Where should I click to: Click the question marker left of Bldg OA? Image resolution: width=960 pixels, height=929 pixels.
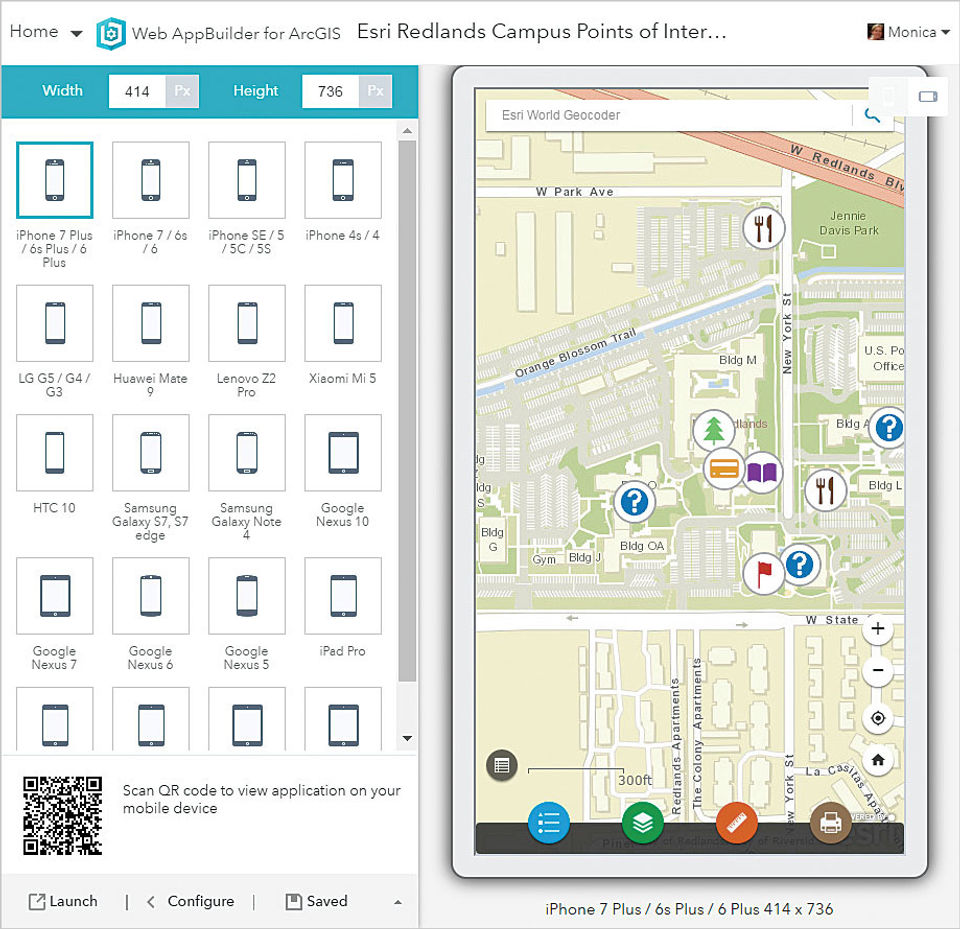[634, 502]
